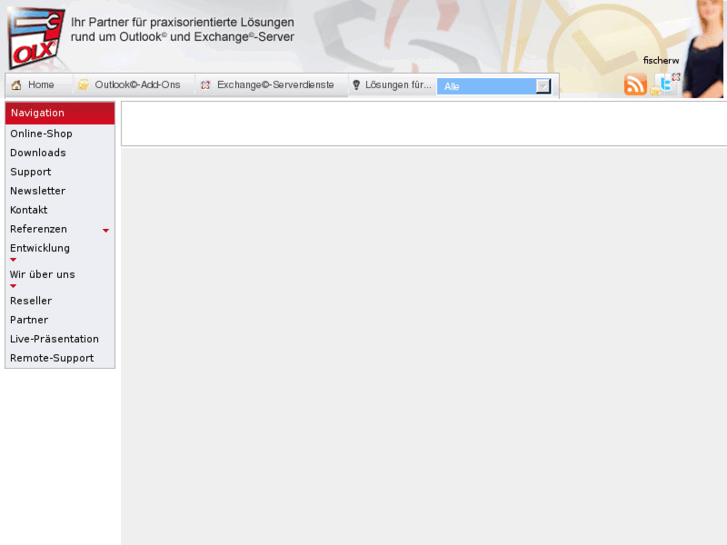Open the Twitter icon
Image resolution: width=727 pixels, height=545 pixels.
coord(666,84)
